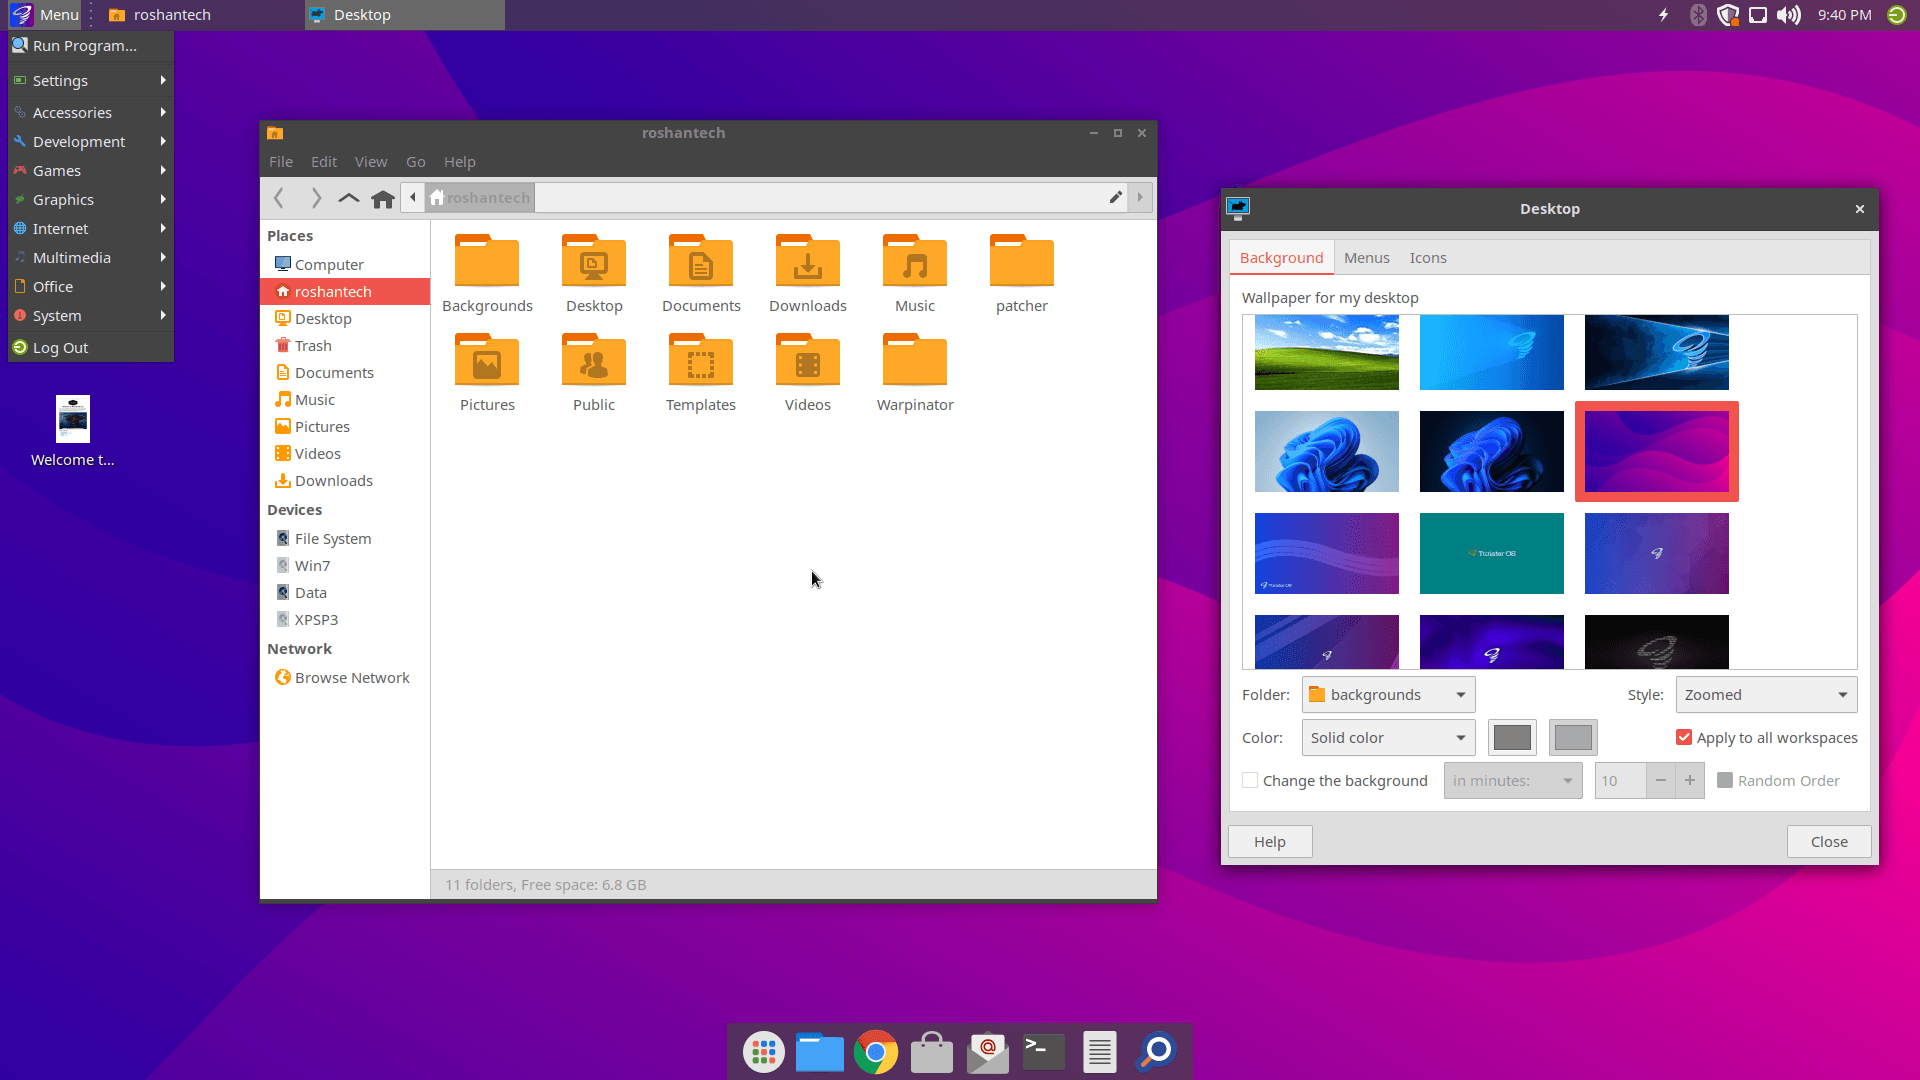Screen dimensions: 1920x1080
Task: Open the Backgrounds folder icon
Action: coord(487,262)
